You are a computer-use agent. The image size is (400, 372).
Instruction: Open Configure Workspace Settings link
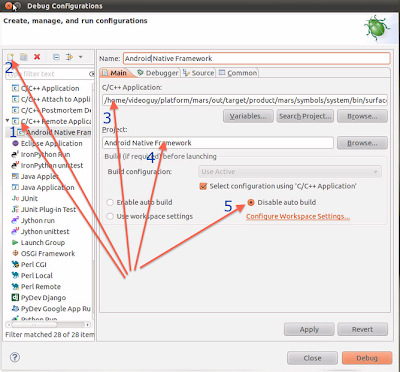(x=298, y=216)
